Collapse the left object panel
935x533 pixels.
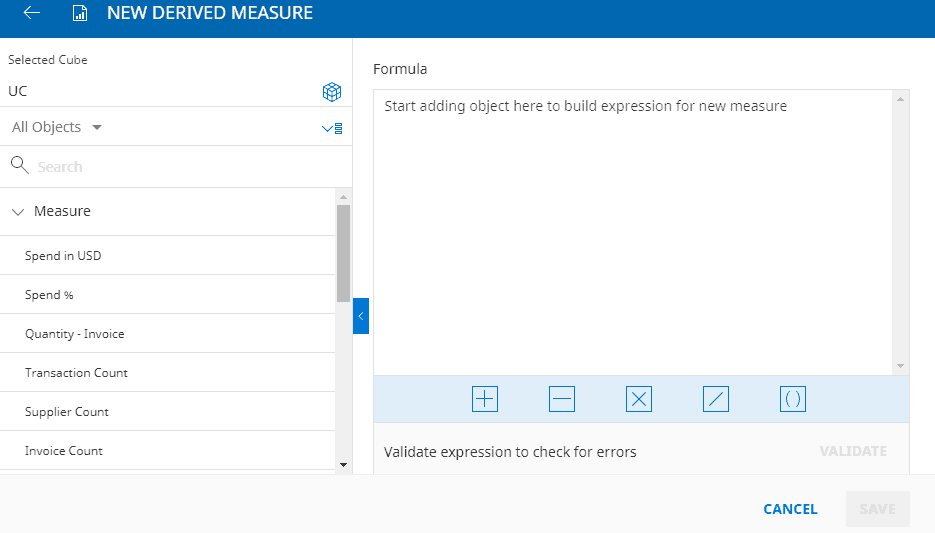(x=361, y=316)
